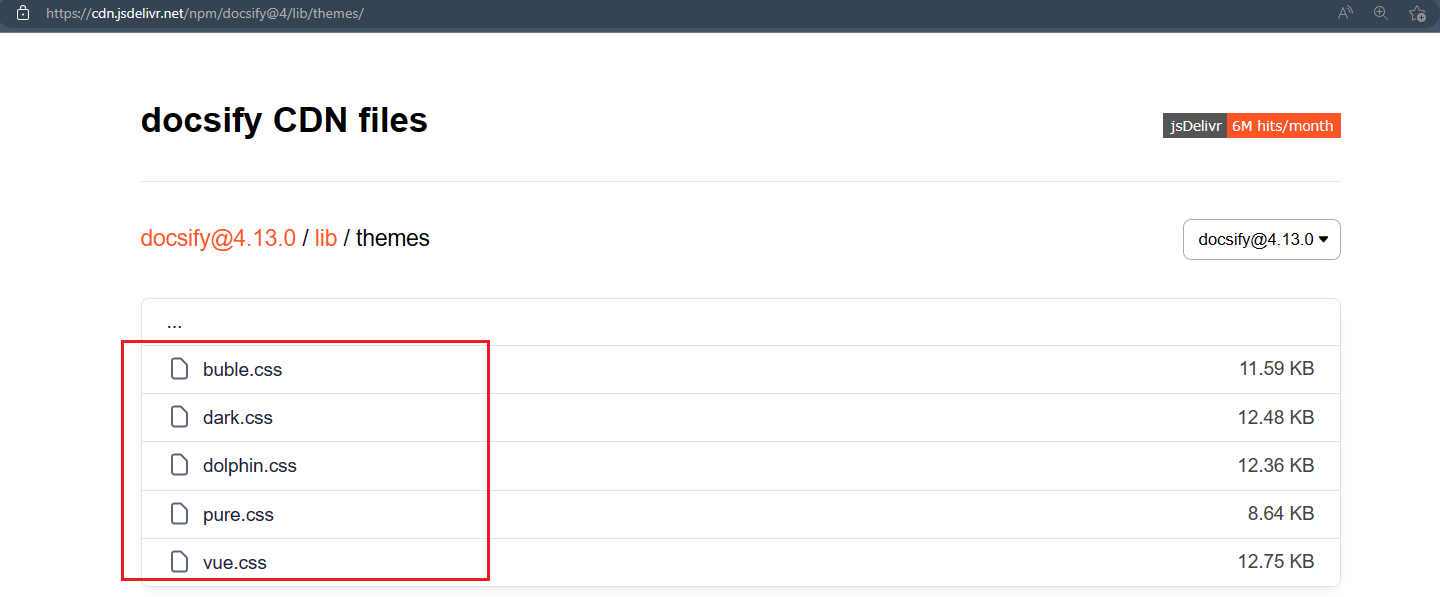
Task: Click the buble.css file icon
Action: click(179, 369)
